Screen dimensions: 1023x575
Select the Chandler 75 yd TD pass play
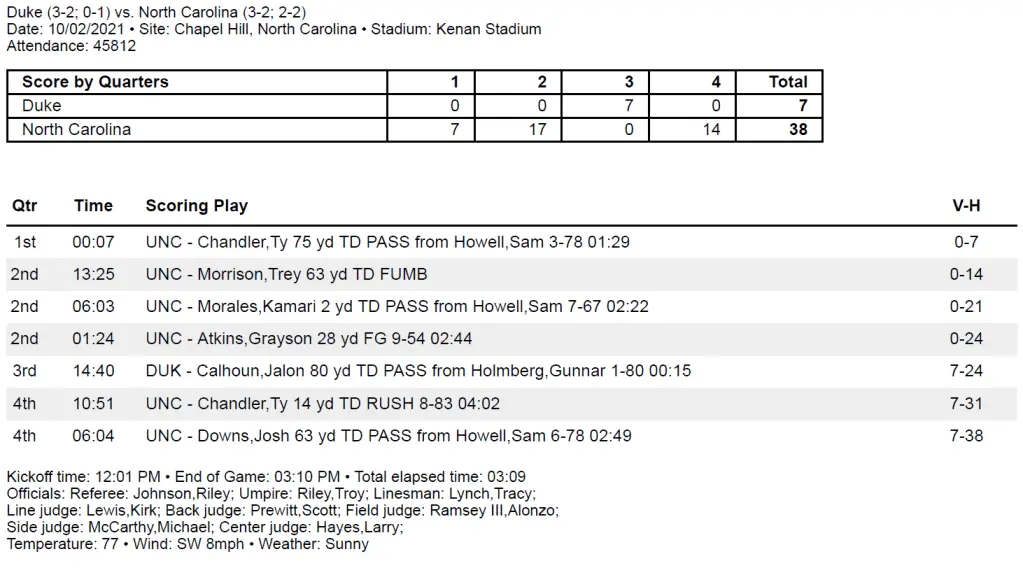(x=387, y=242)
